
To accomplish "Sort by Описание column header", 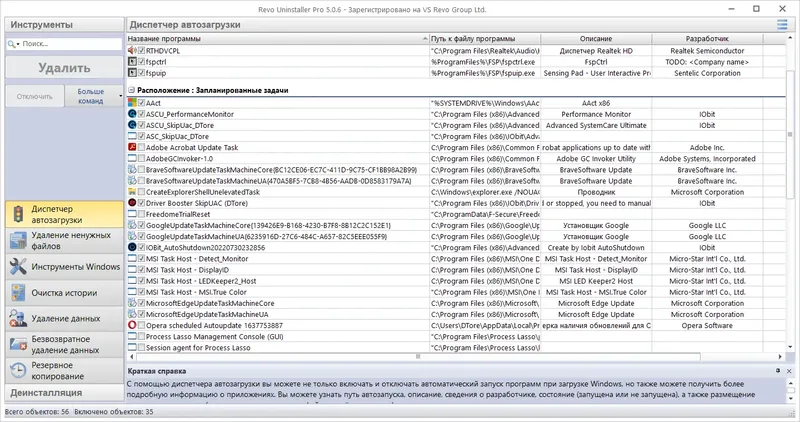I will click(x=596, y=39).
